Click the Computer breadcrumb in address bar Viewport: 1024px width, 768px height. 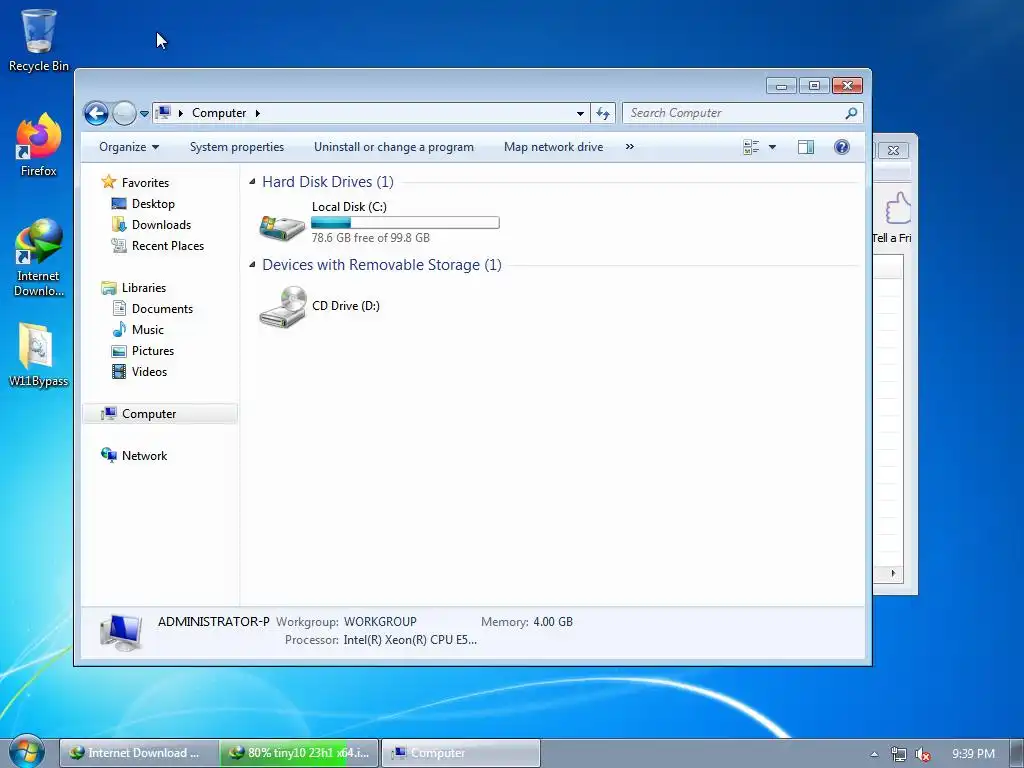pos(219,113)
